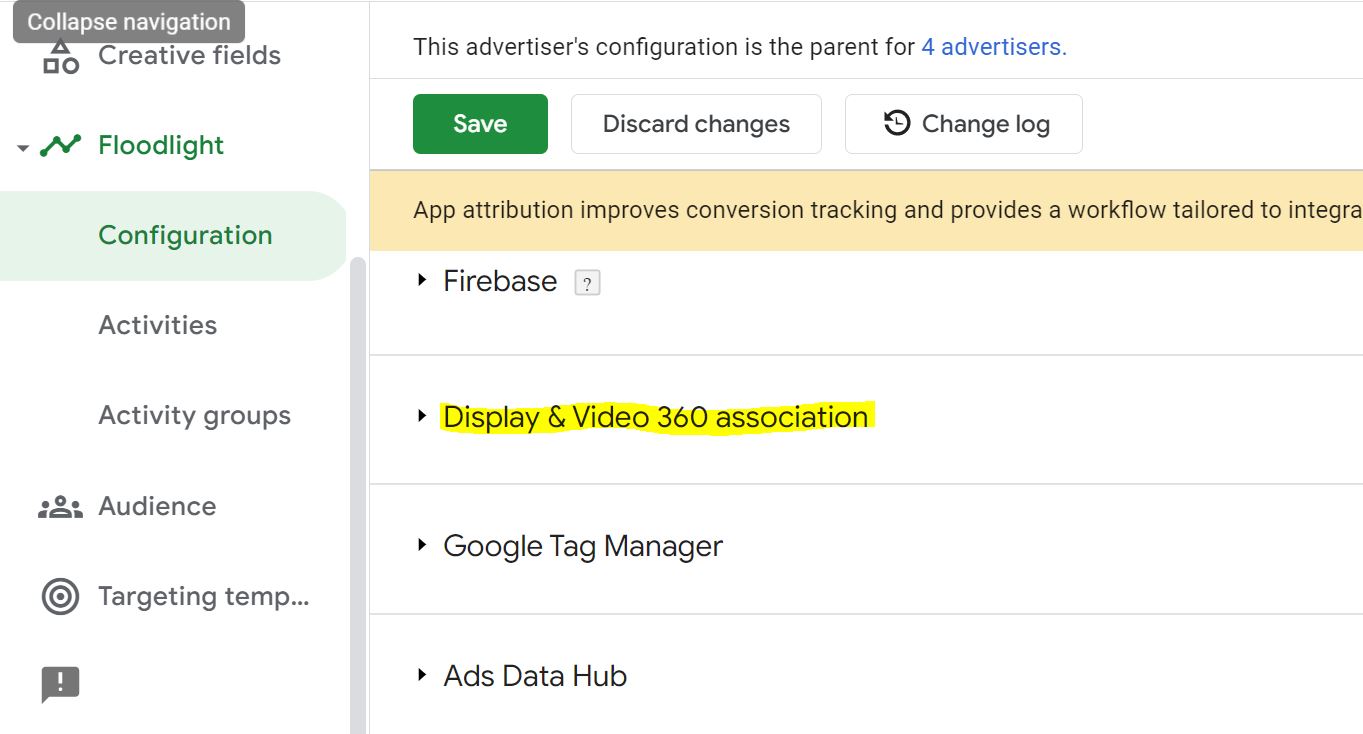Click the Targeting templates bullseye icon
The height and width of the screenshot is (734, 1363).
[x=60, y=597]
